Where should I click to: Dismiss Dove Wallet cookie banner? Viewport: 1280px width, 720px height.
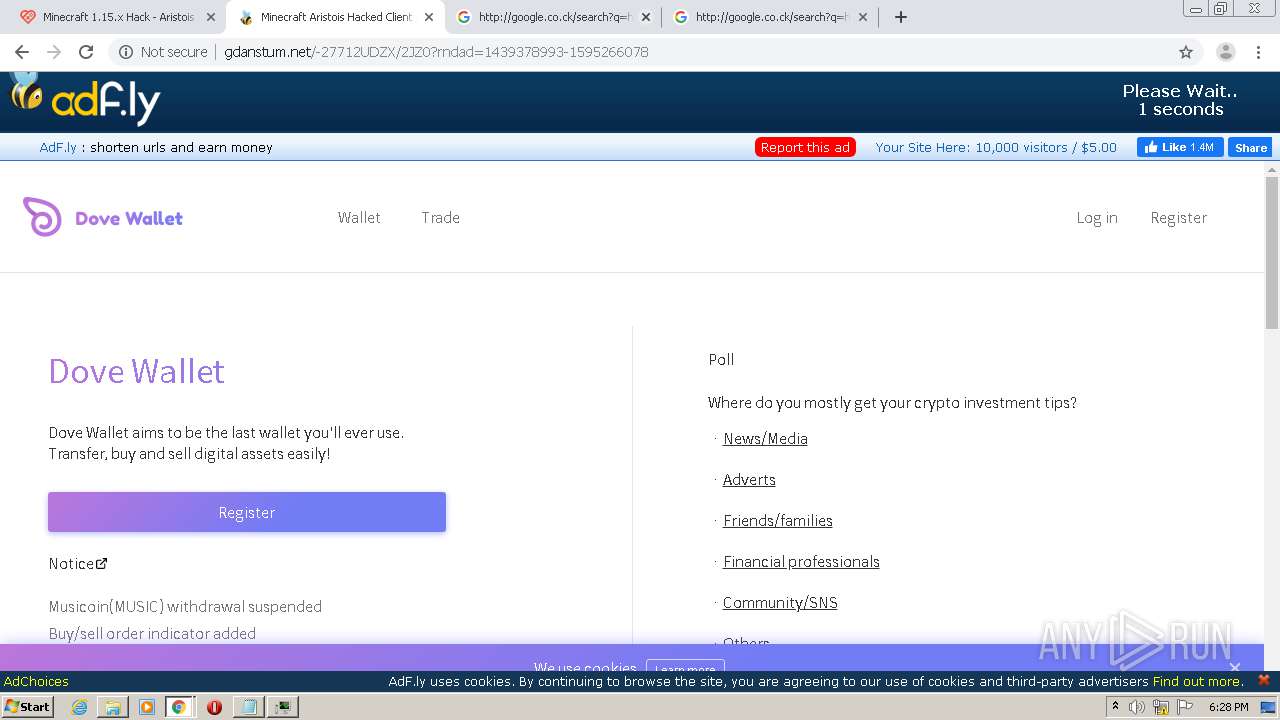pos(1235,667)
